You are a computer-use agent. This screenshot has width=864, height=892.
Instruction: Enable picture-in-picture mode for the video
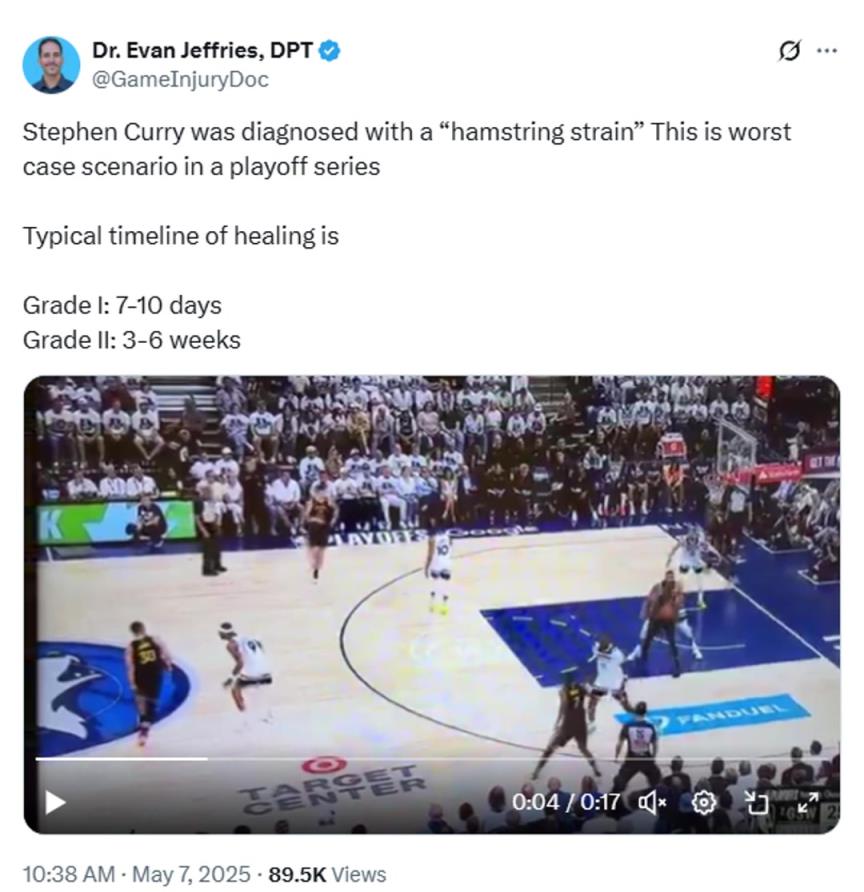click(756, 802)
